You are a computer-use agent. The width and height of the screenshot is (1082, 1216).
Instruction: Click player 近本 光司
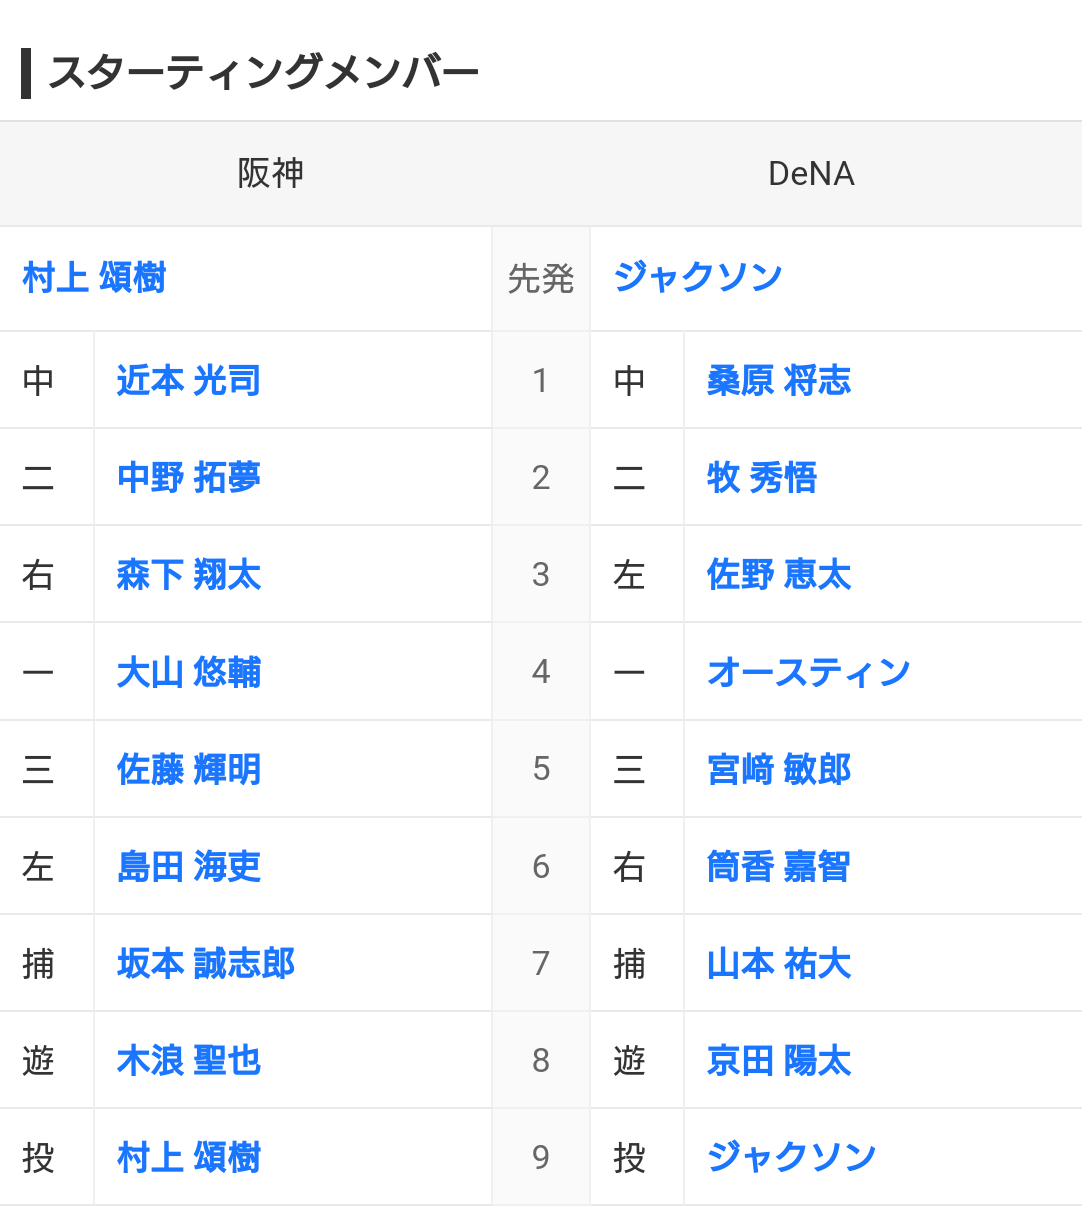tap(188, 381)
